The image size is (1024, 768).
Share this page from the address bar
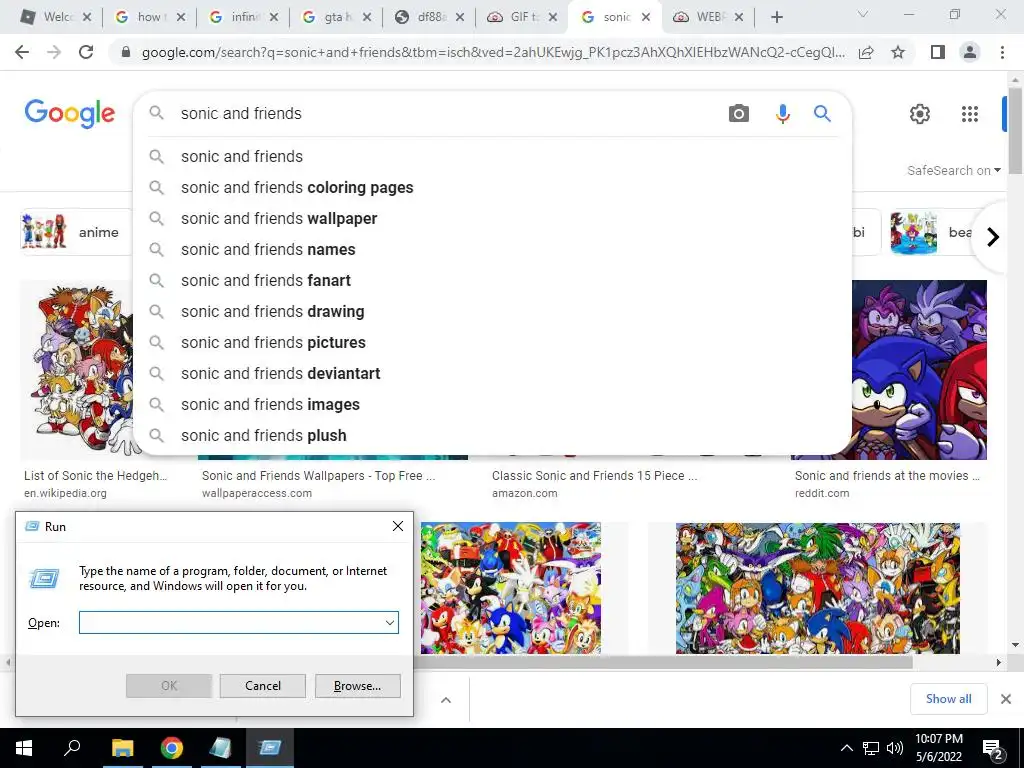point(866,52)
